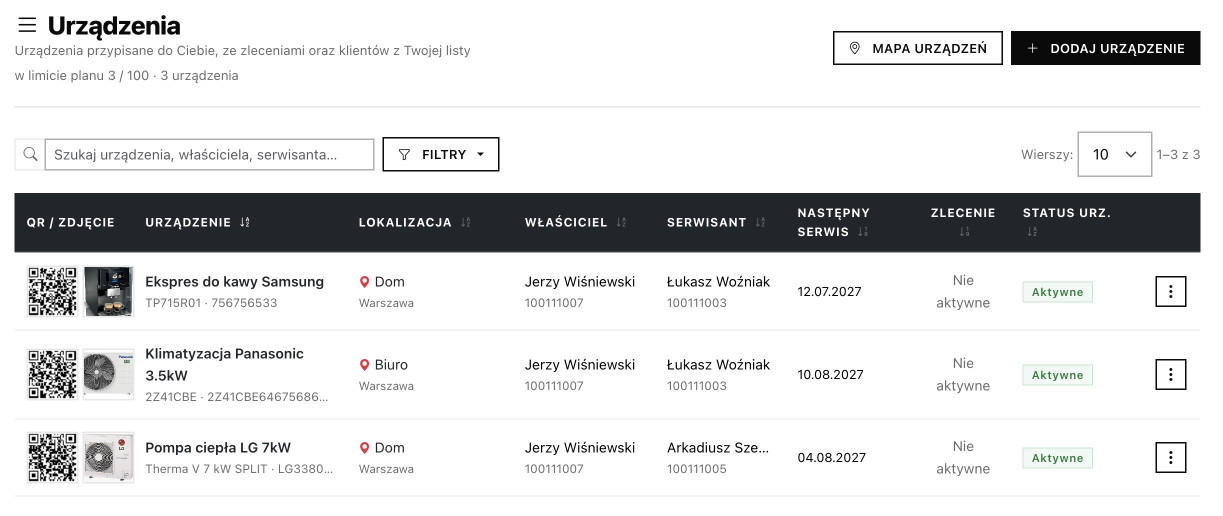Sort by Właściciel column
Image resolution: width=1223 pixels, height=516 pixels.
coord(622,223)
